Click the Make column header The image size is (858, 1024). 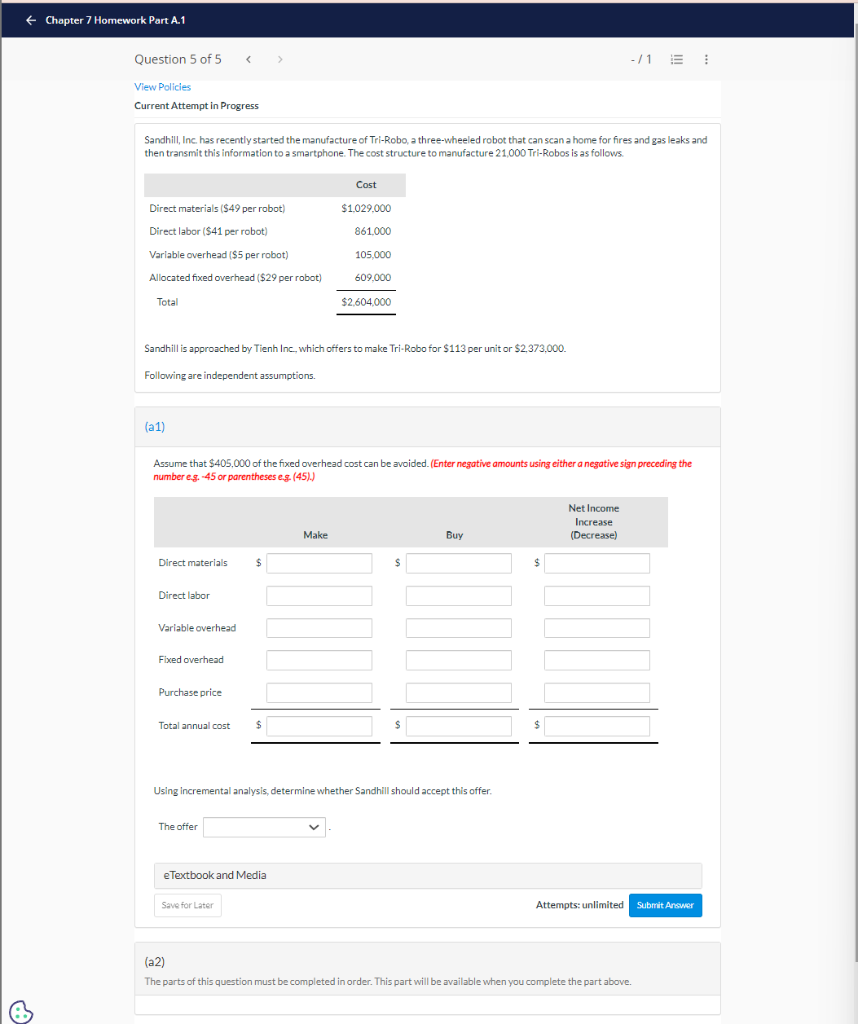315,535
